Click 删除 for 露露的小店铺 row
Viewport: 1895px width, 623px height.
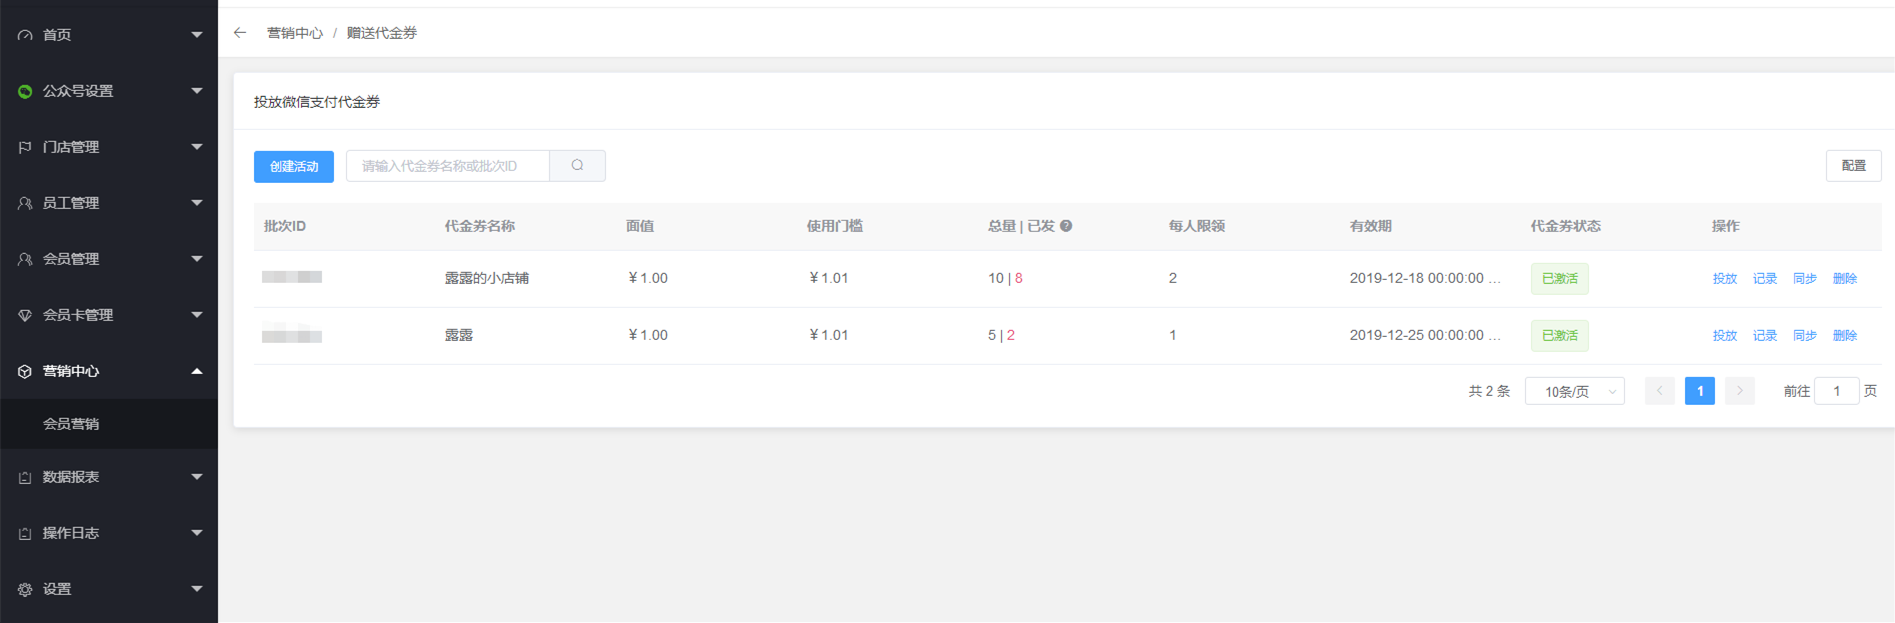(x=1845, y=279)
